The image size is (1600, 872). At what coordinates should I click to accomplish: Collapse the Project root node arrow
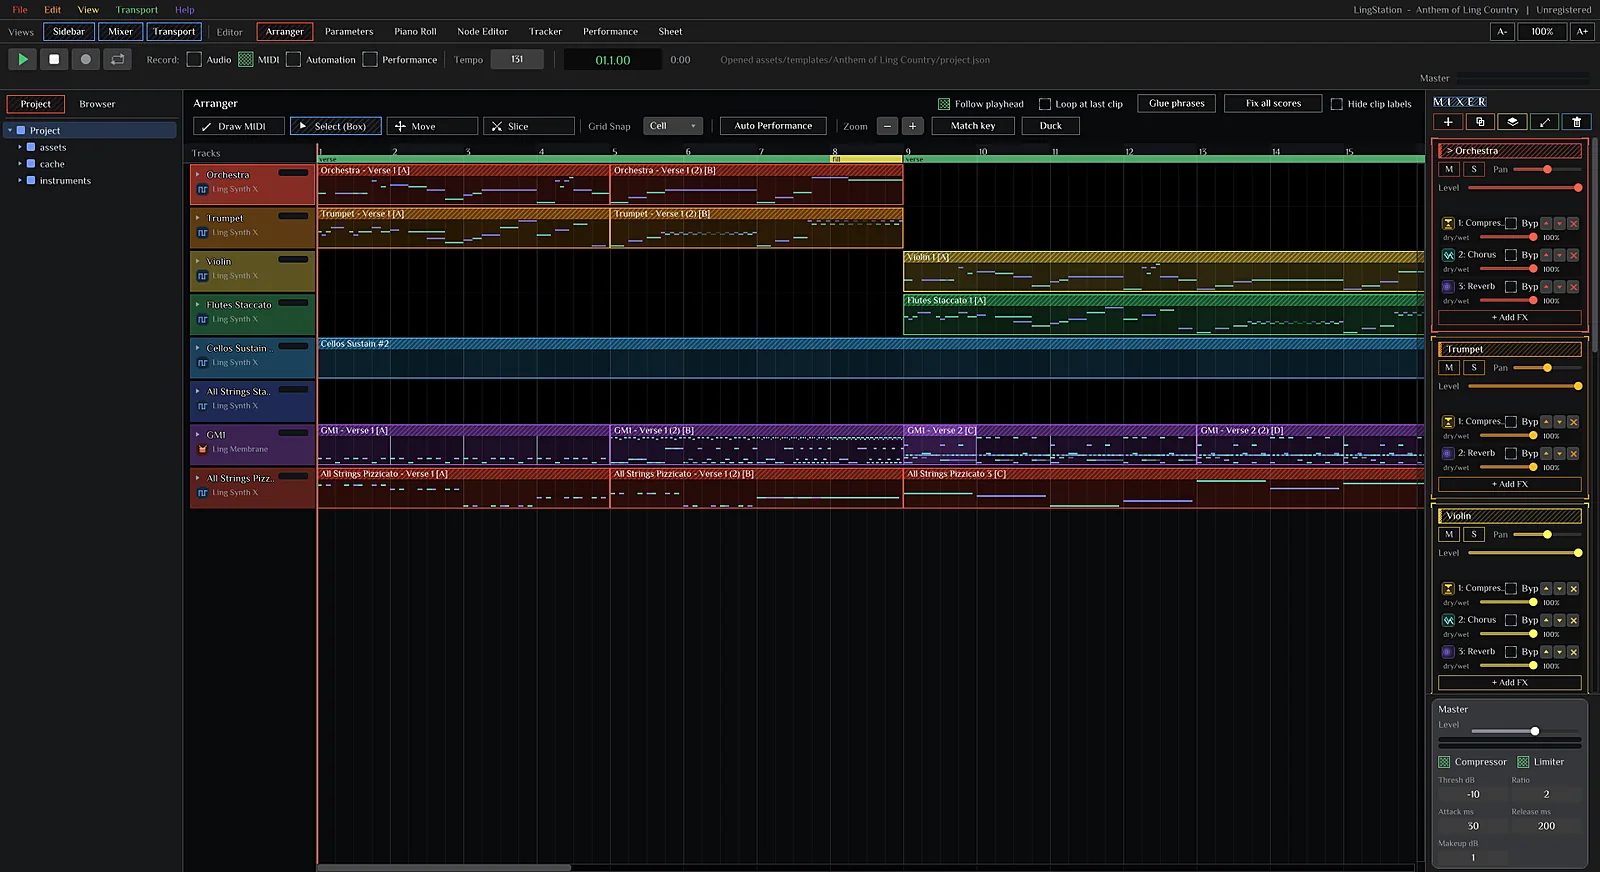(x=10, y=130)
